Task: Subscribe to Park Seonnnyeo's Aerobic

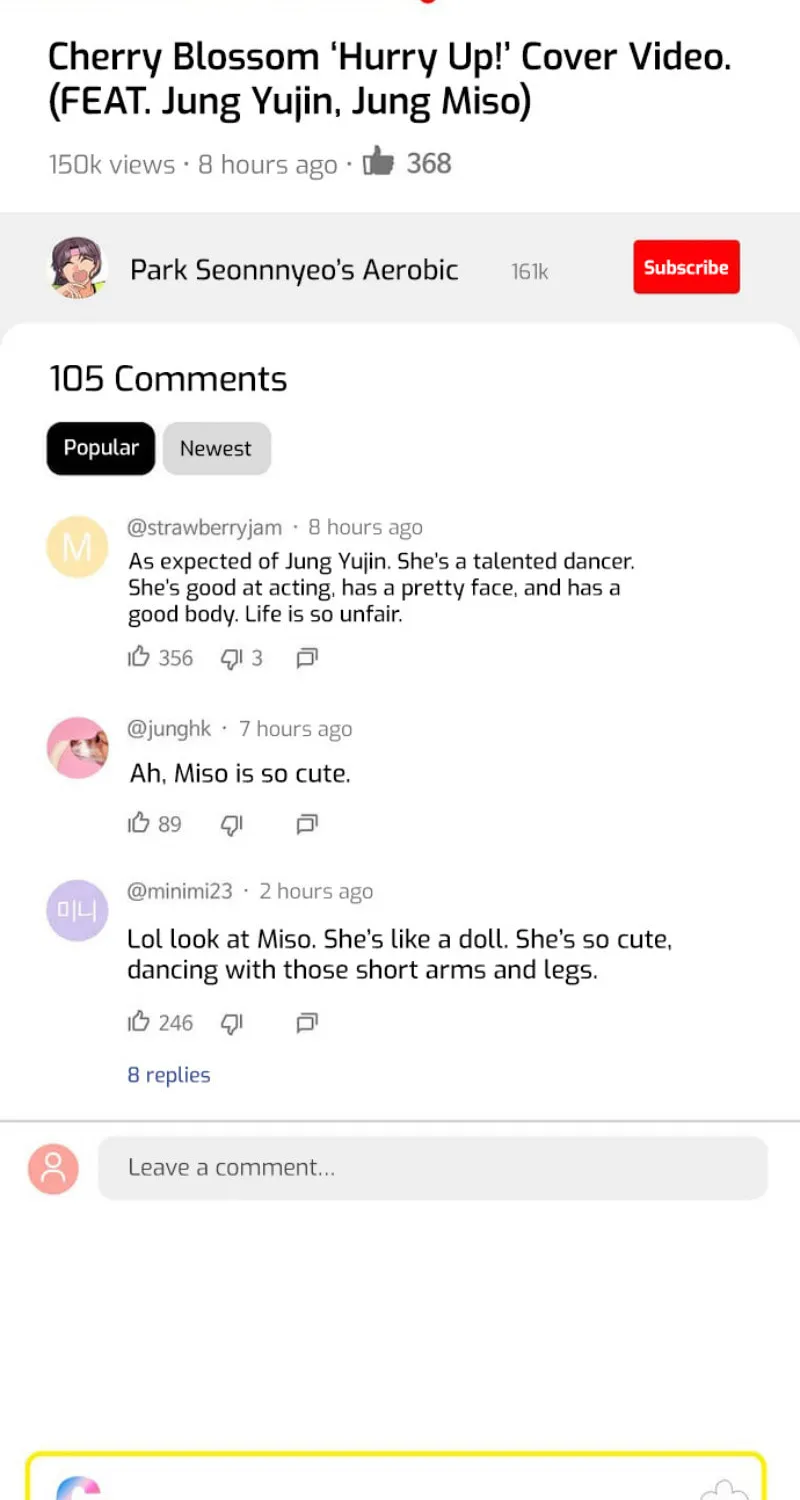Action: coord(686,267)
